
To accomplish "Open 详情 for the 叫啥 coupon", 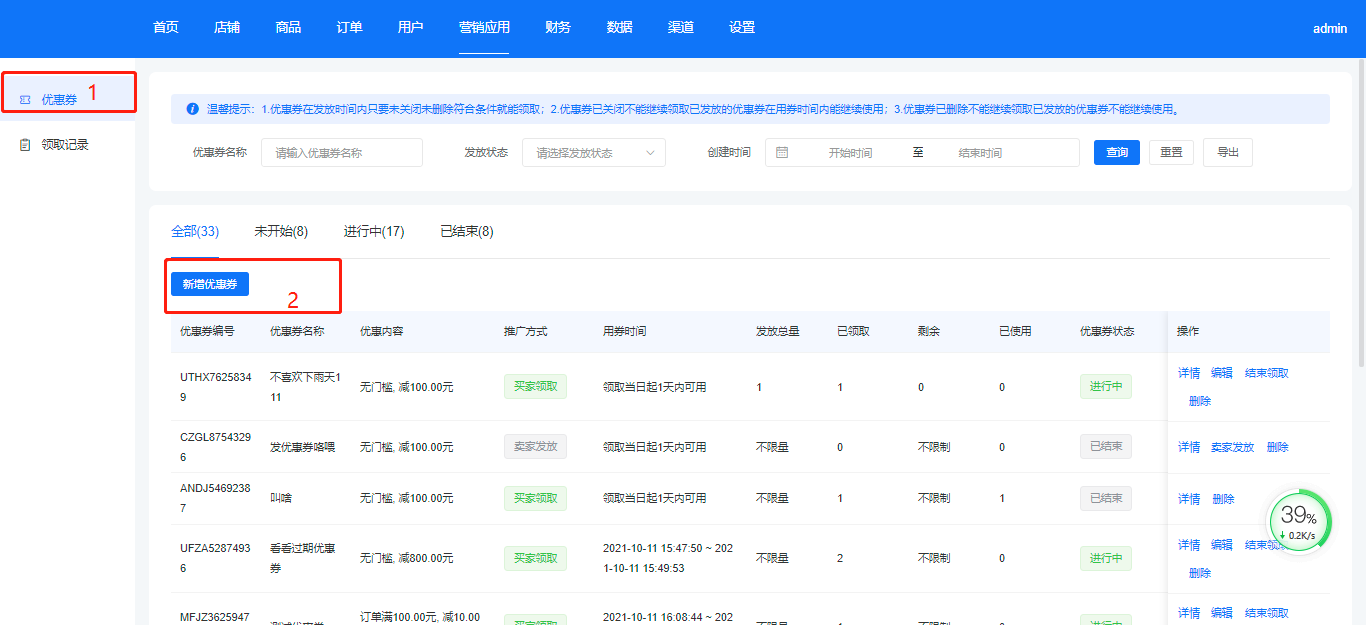I will point(1188,499).
